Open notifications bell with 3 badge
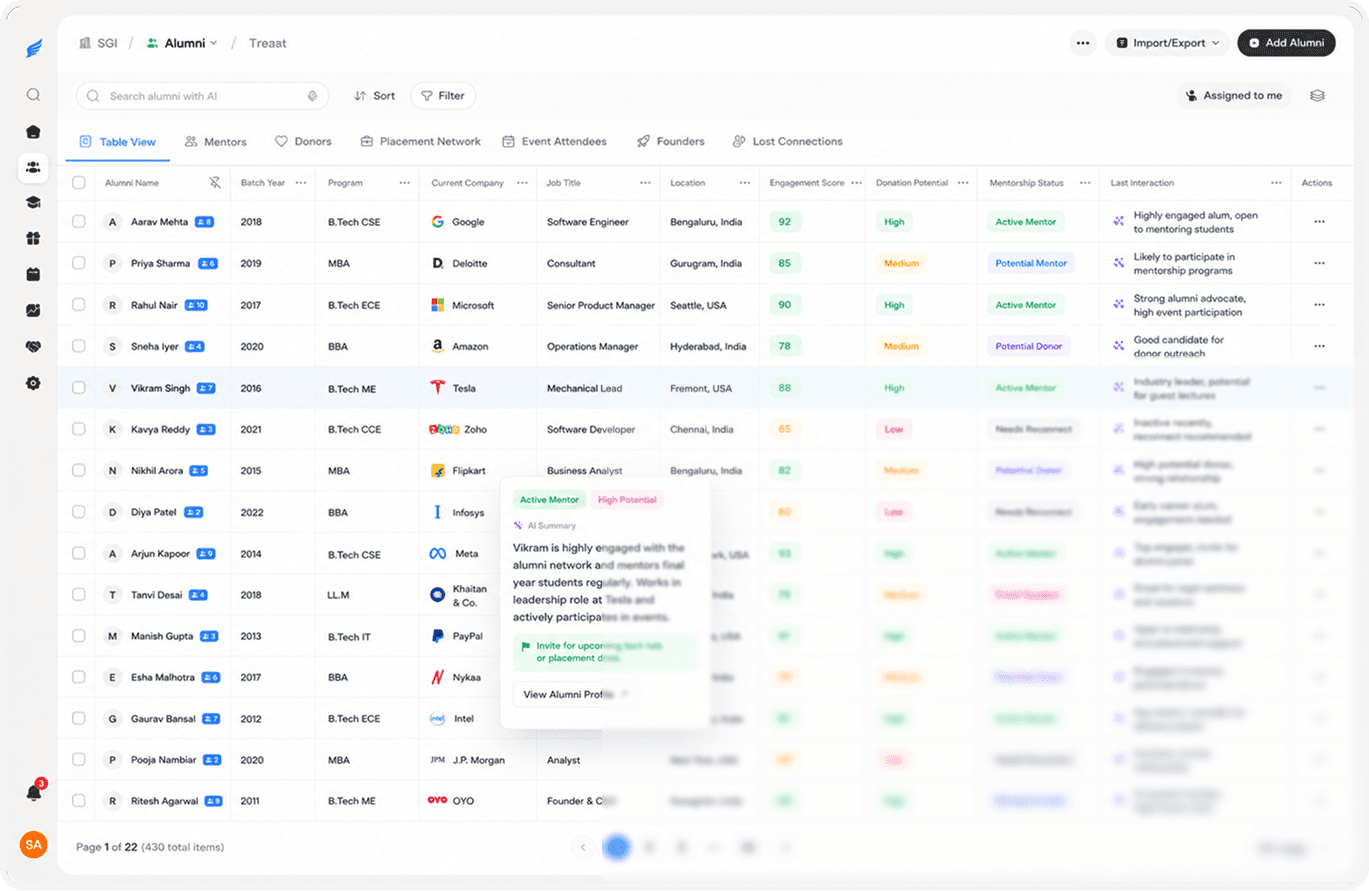This screenshot has width=1369, height=891. click(34, 792)
